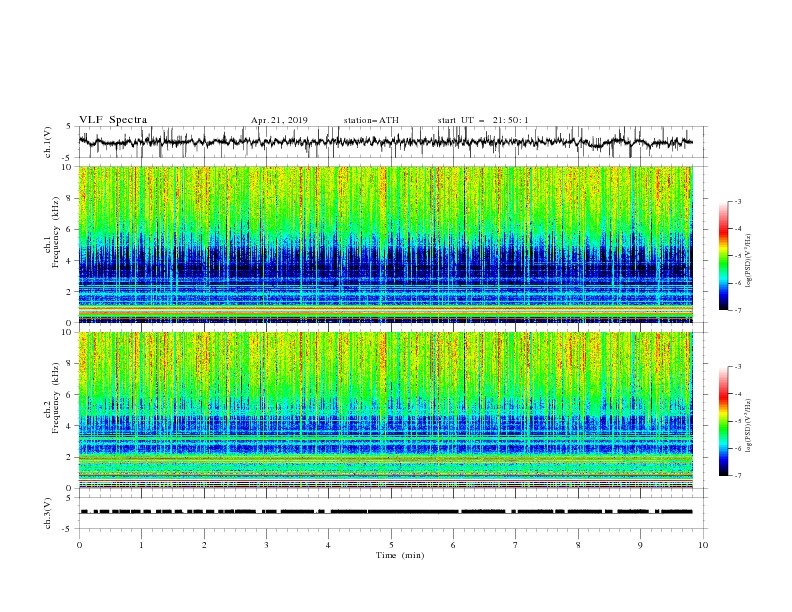Click the "Time (min)" axis label

[x=400, y=555]
